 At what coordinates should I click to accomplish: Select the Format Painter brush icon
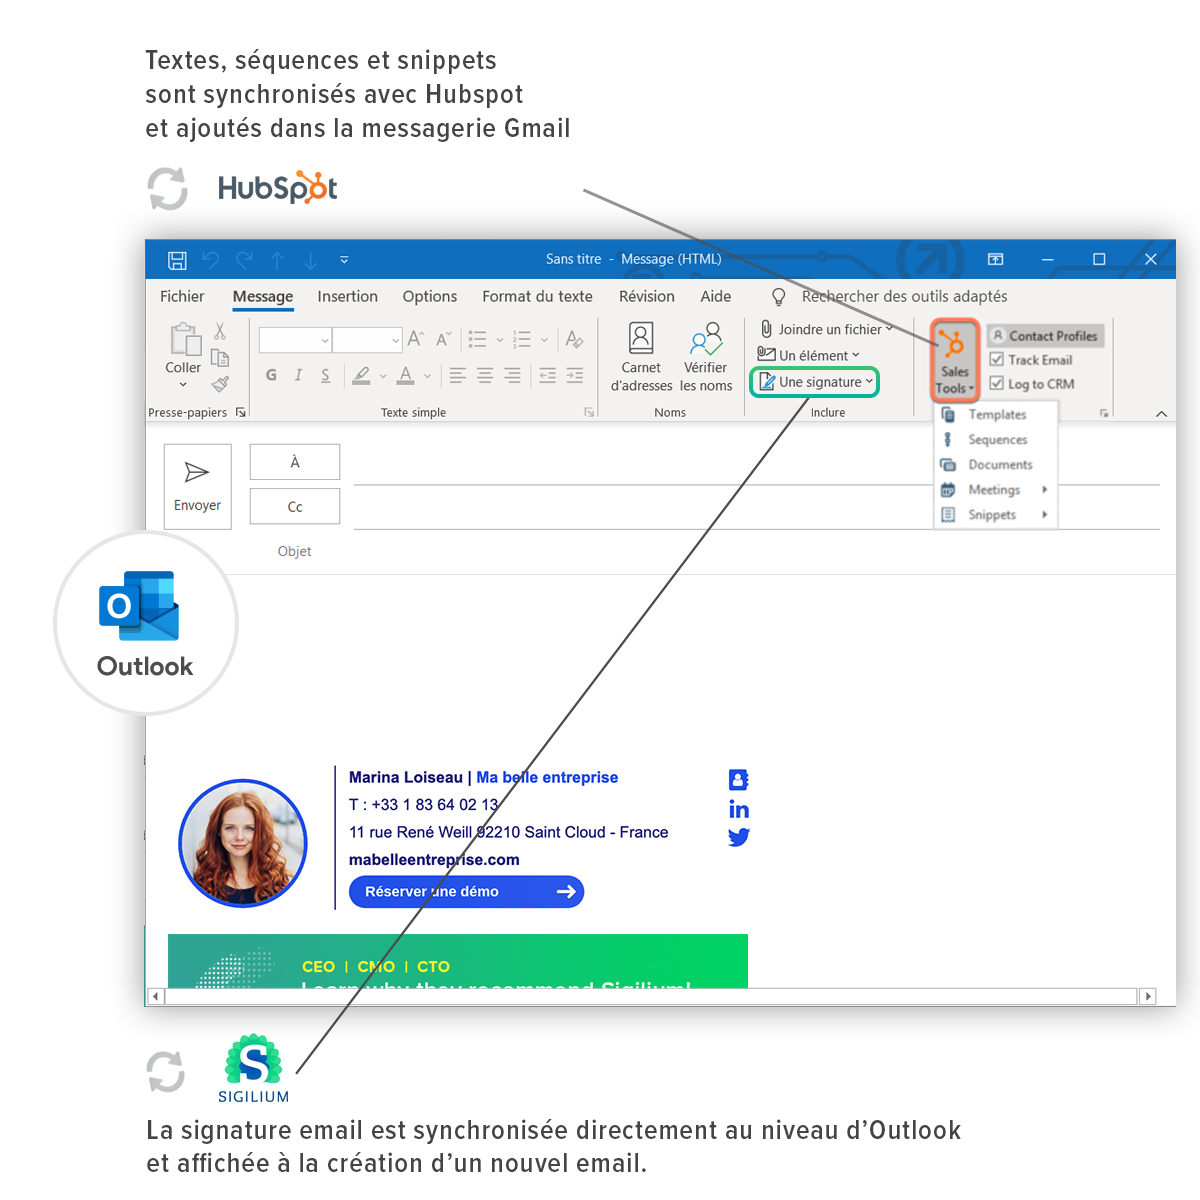tap(220, 384)
